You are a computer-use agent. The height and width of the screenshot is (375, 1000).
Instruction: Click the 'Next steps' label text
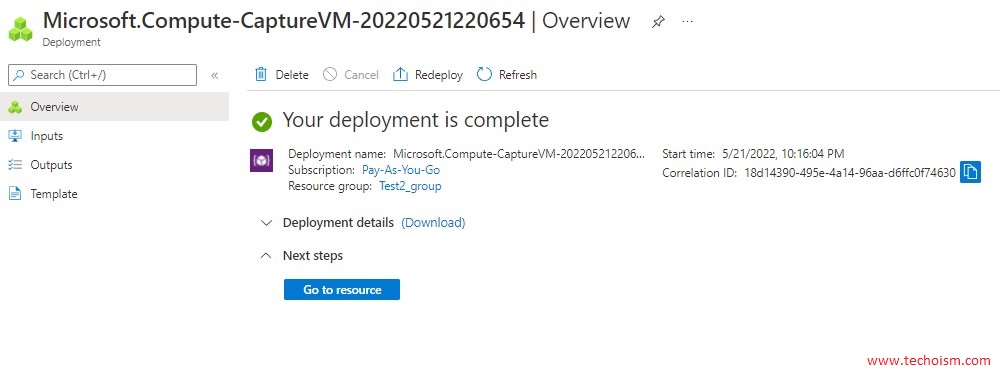click(312, 256)
